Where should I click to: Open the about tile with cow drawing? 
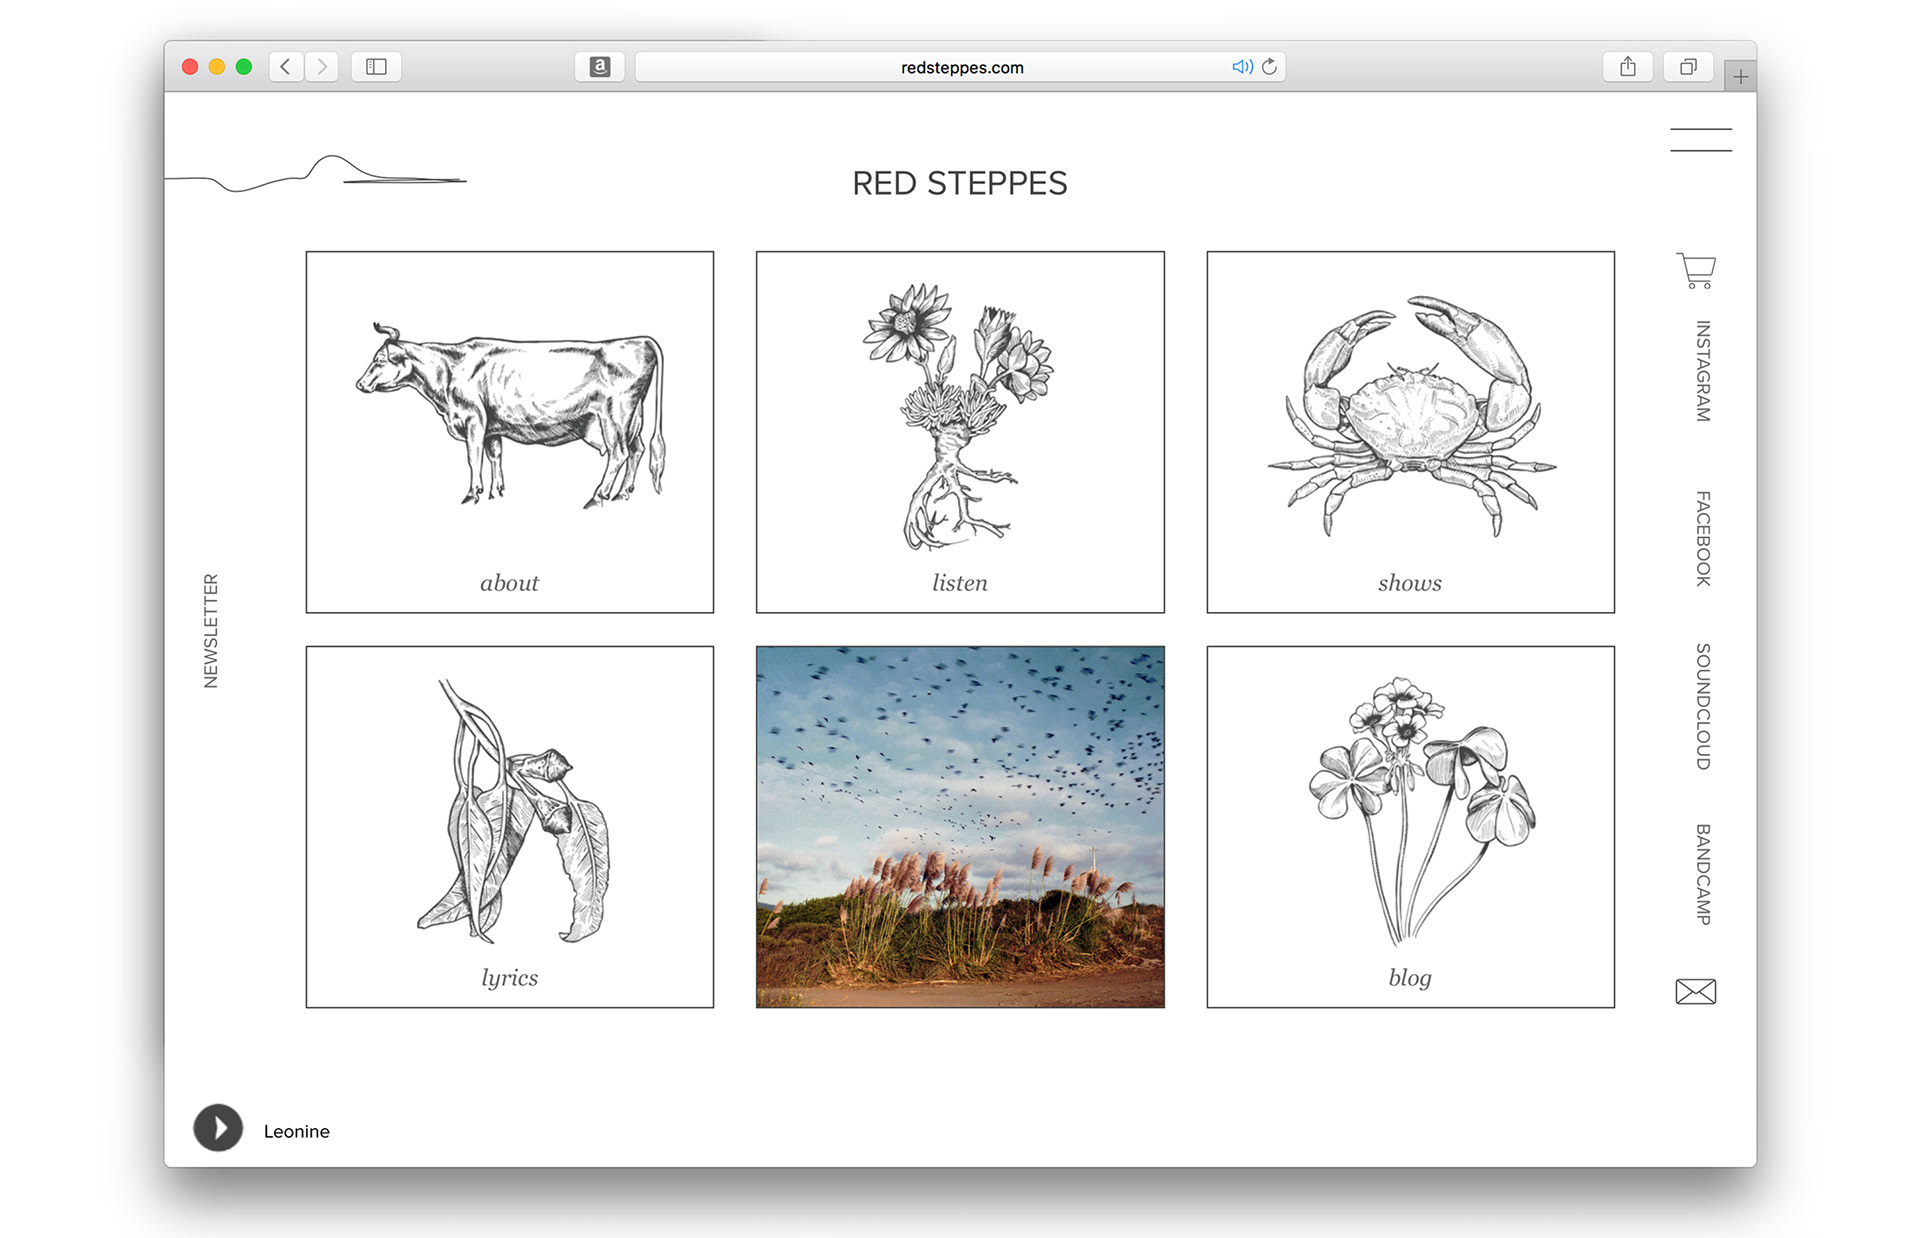tap(510, 432)
